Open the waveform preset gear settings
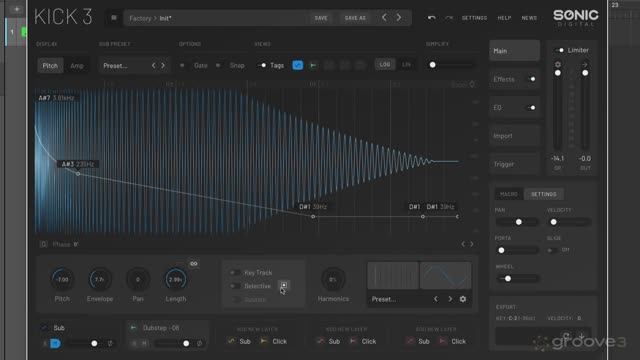Screen dimensions: 640x360 463,299
